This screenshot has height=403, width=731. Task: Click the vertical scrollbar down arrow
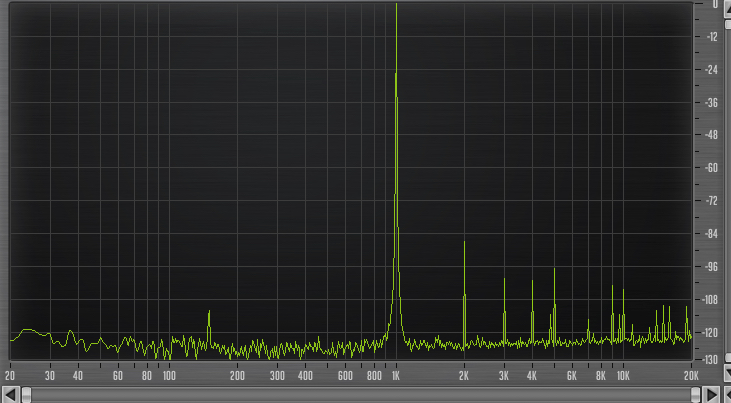pyautogui.click(x=727, y=373)
